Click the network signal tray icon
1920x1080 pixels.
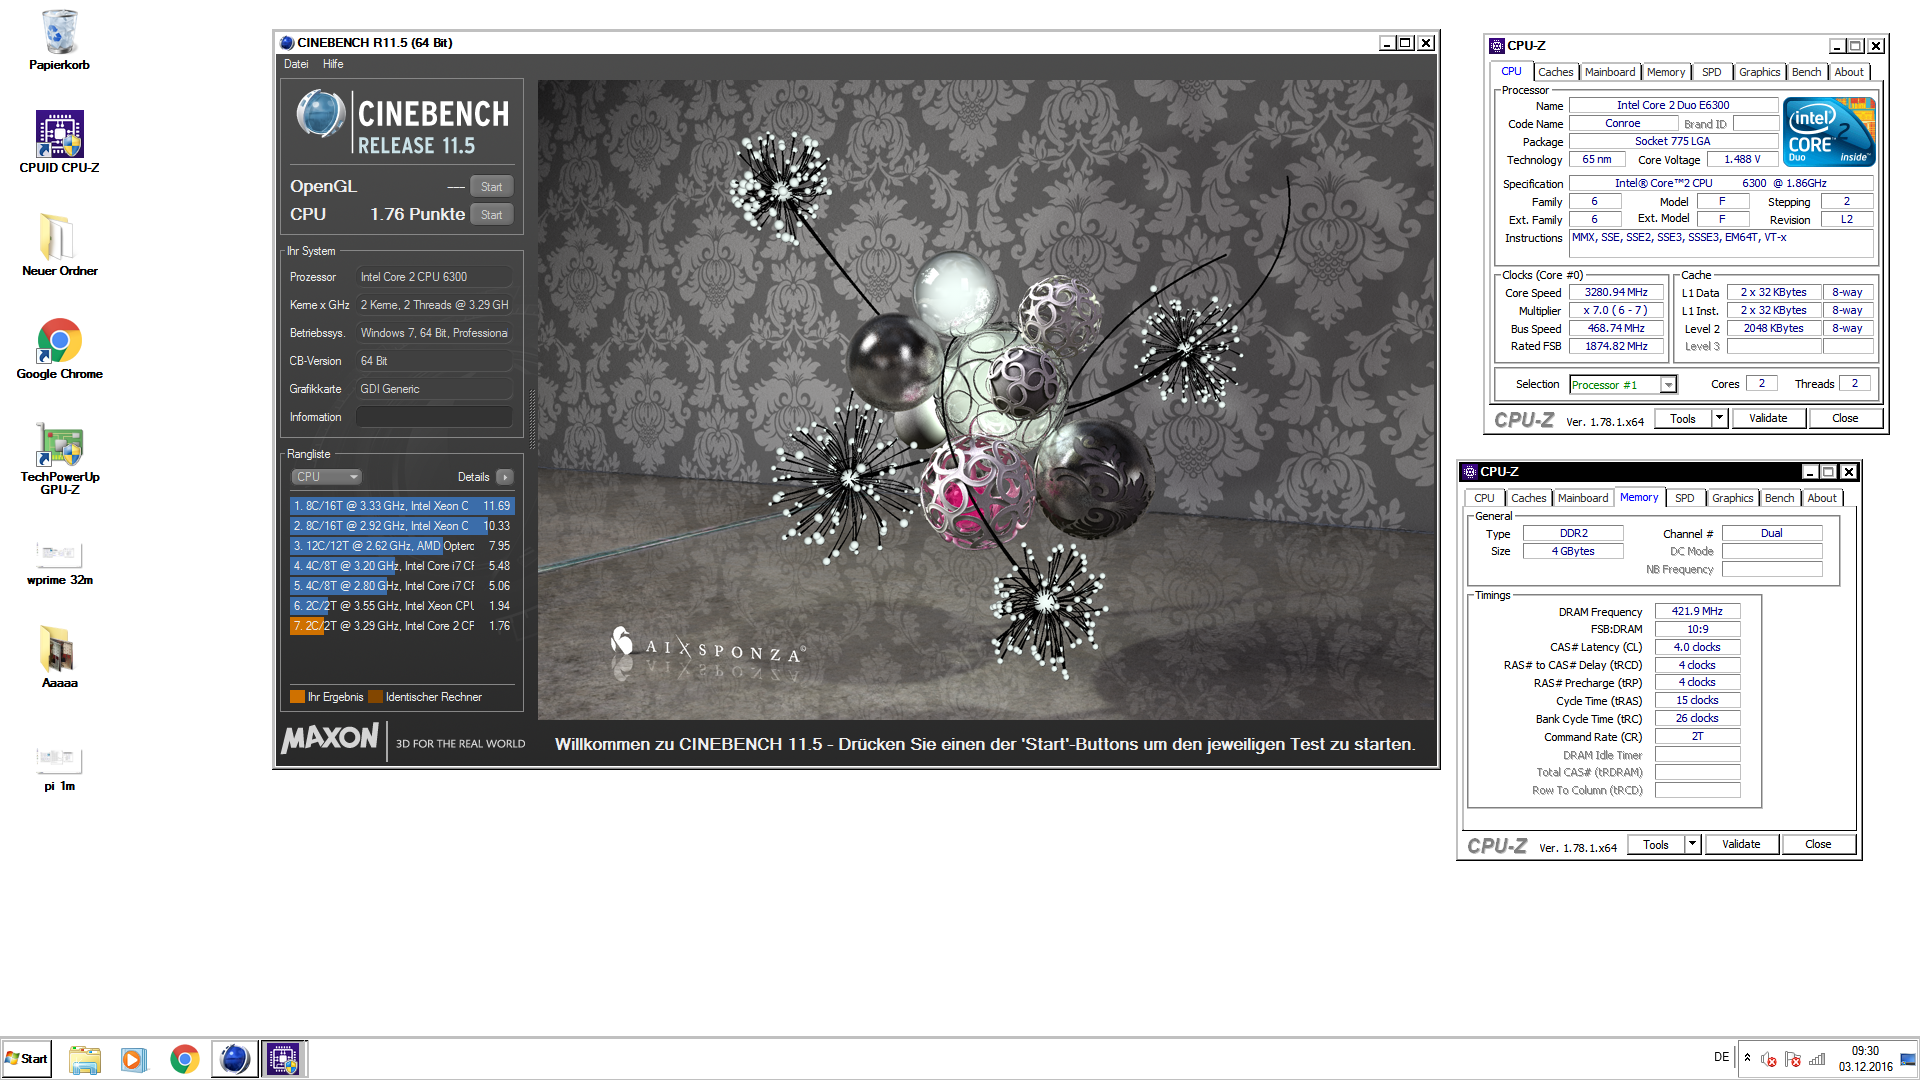pyautogui.click(x=1817, y=1059)
